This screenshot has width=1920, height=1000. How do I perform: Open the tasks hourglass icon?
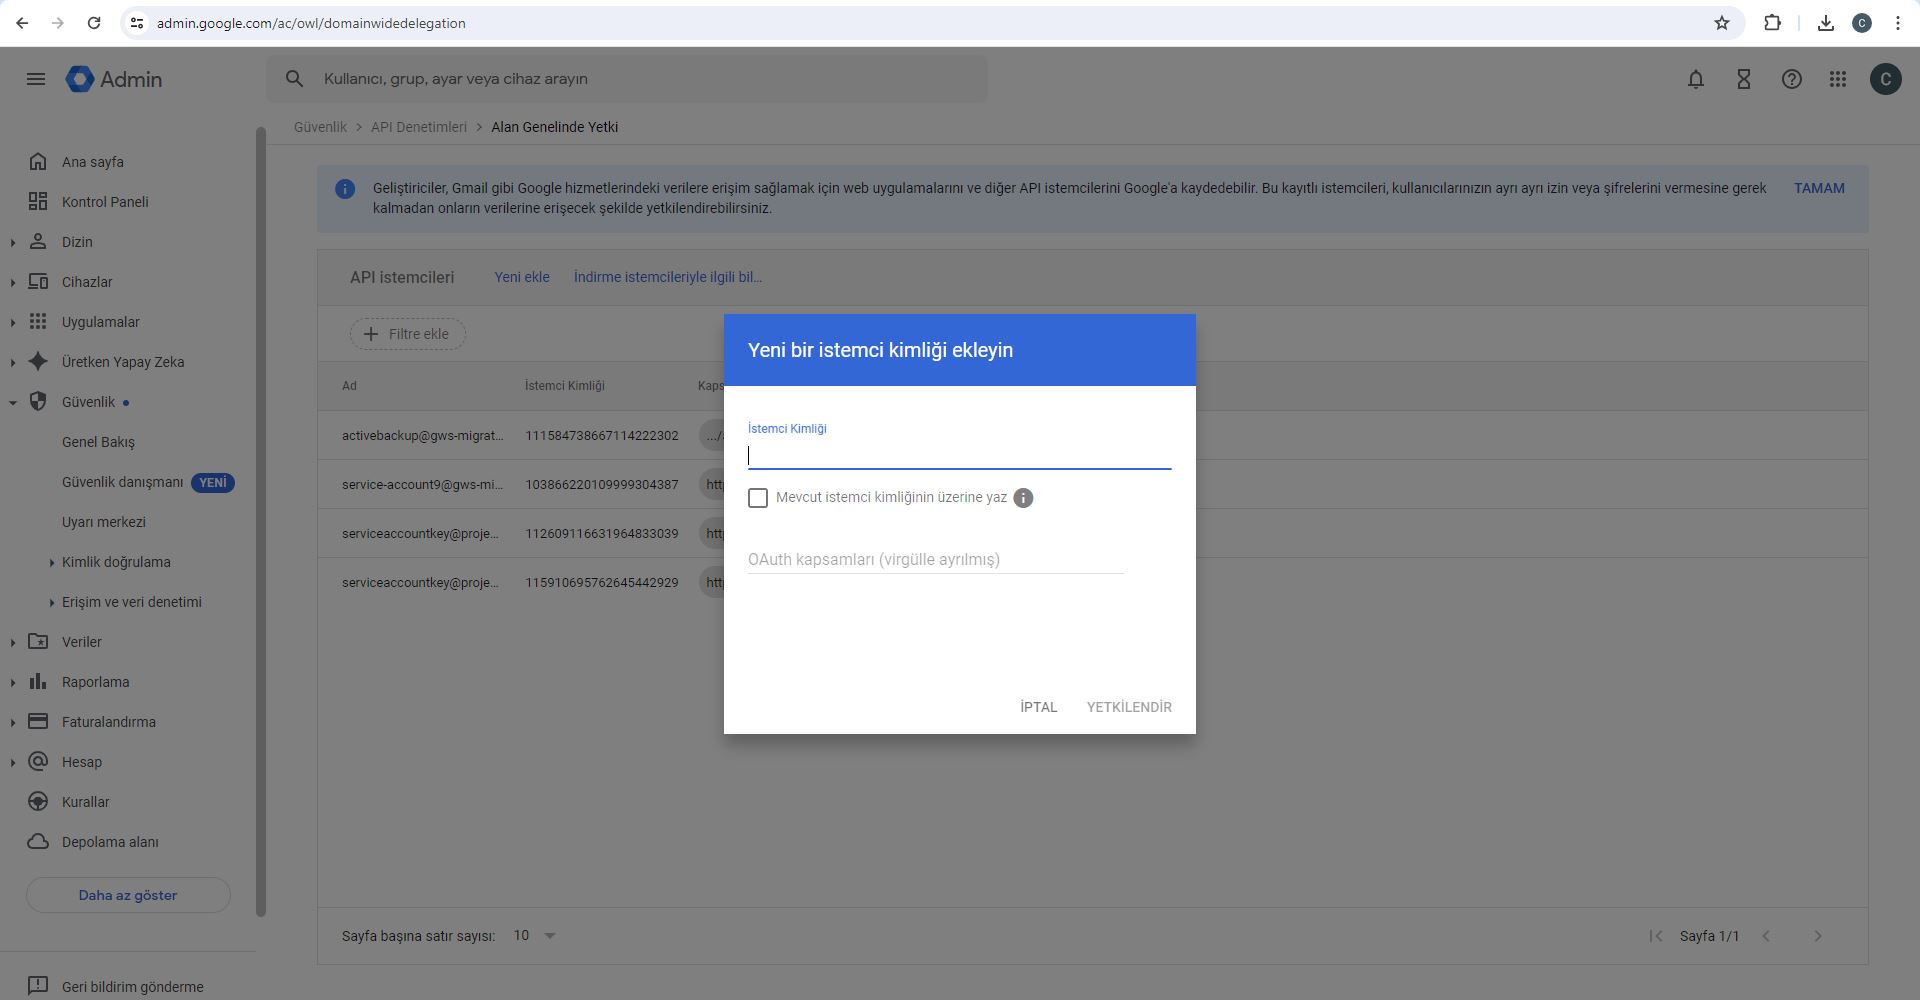click(1743, 79)
